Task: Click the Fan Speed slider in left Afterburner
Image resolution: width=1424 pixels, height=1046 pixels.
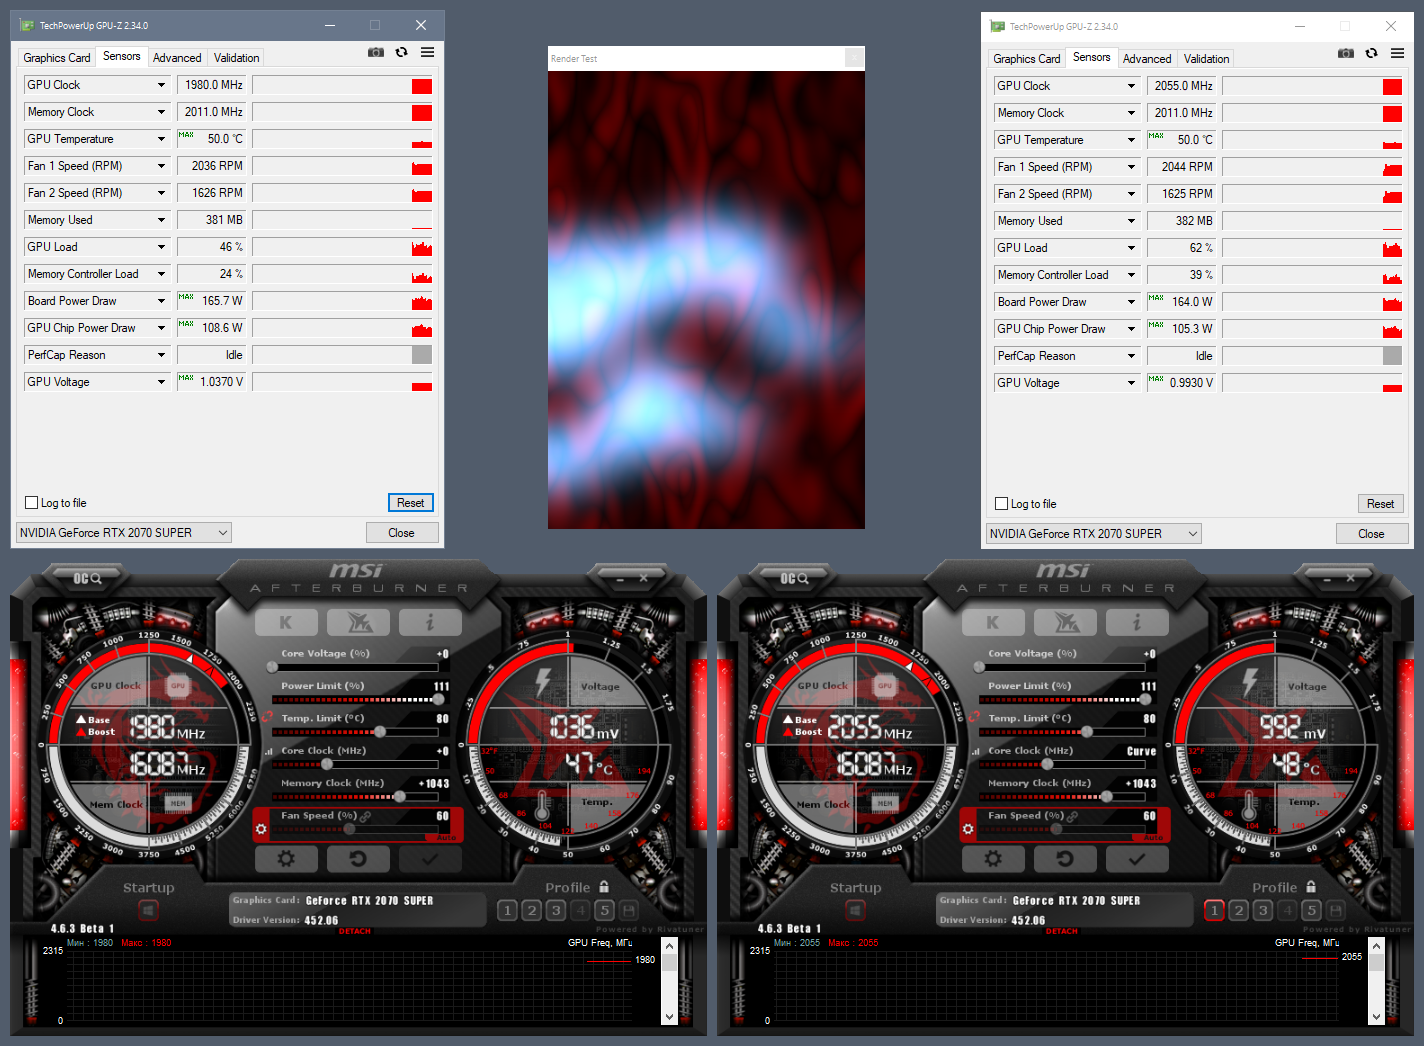Action: point(360,829)
